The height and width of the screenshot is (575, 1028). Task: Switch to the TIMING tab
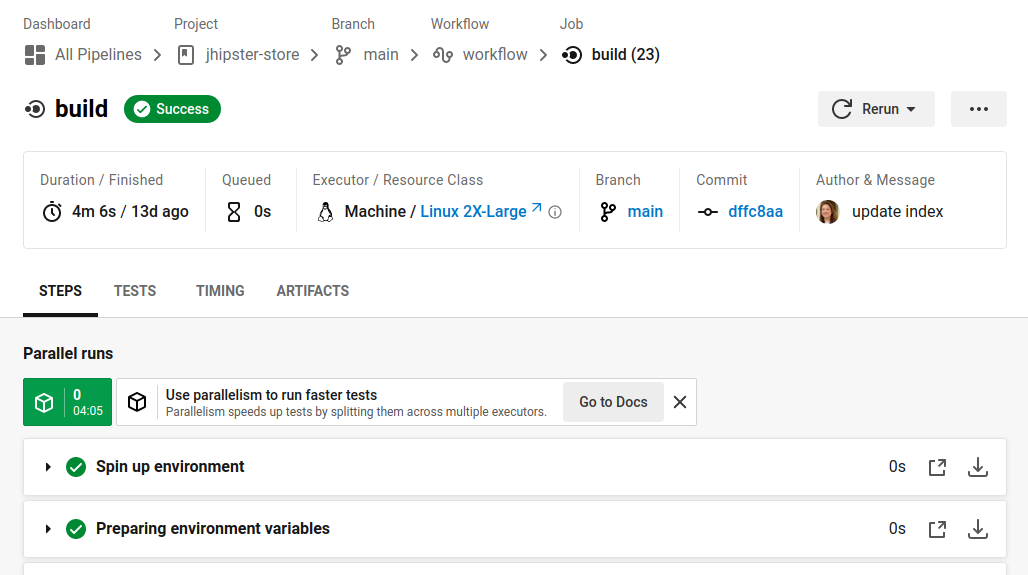click(x=220, y=291)
